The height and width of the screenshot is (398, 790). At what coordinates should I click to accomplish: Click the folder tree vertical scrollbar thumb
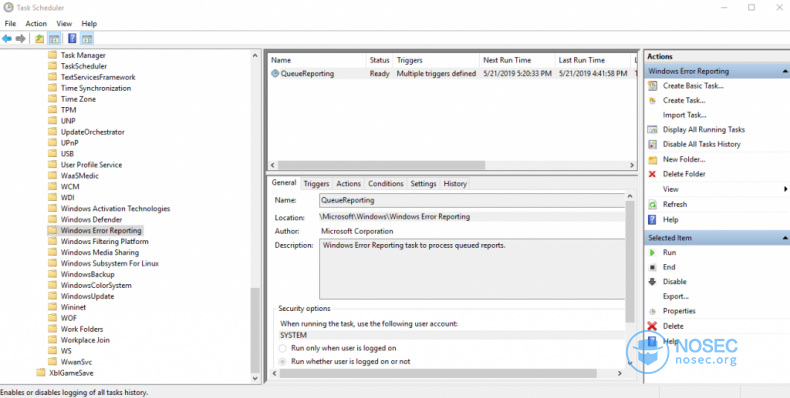click(255, 330)
